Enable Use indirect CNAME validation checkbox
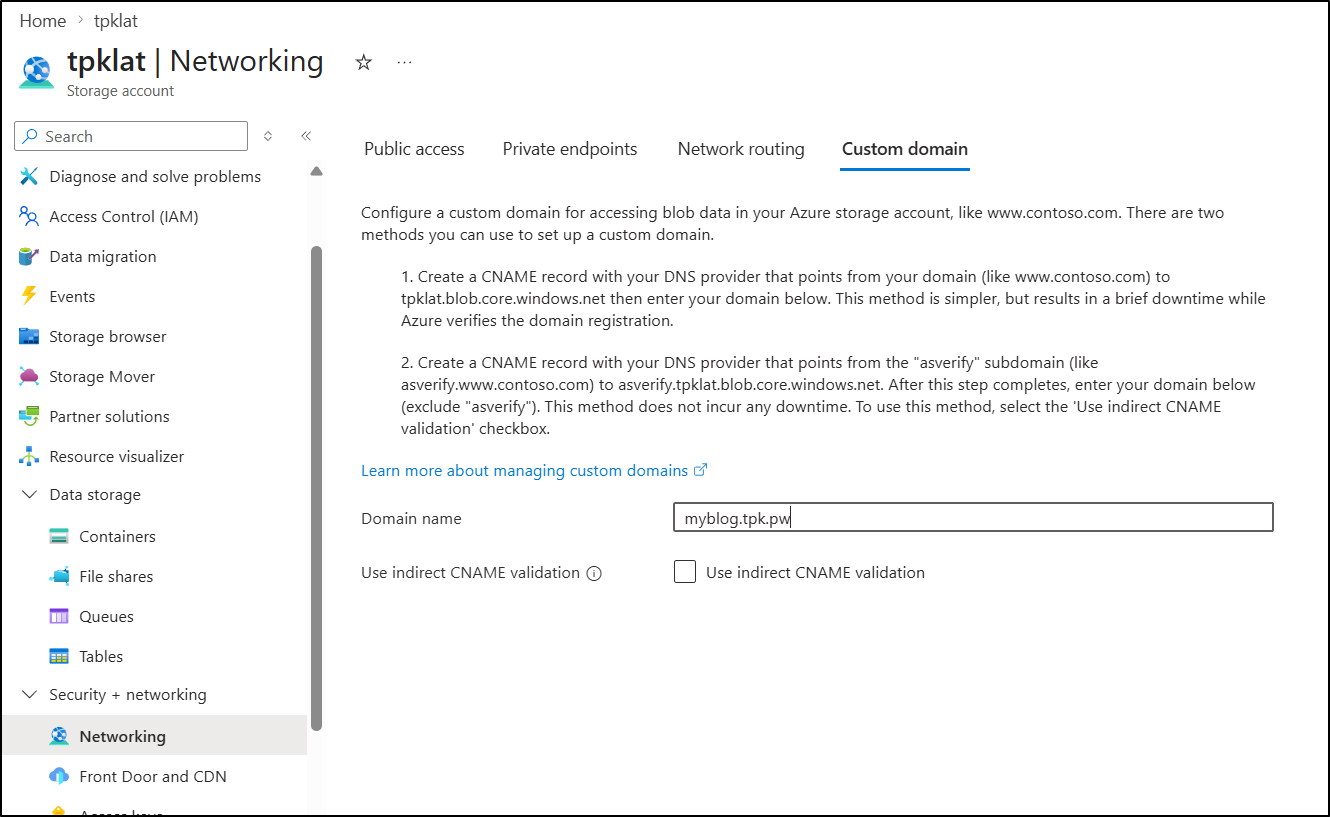Screen dimensions: 1330x817 (685, 572)
